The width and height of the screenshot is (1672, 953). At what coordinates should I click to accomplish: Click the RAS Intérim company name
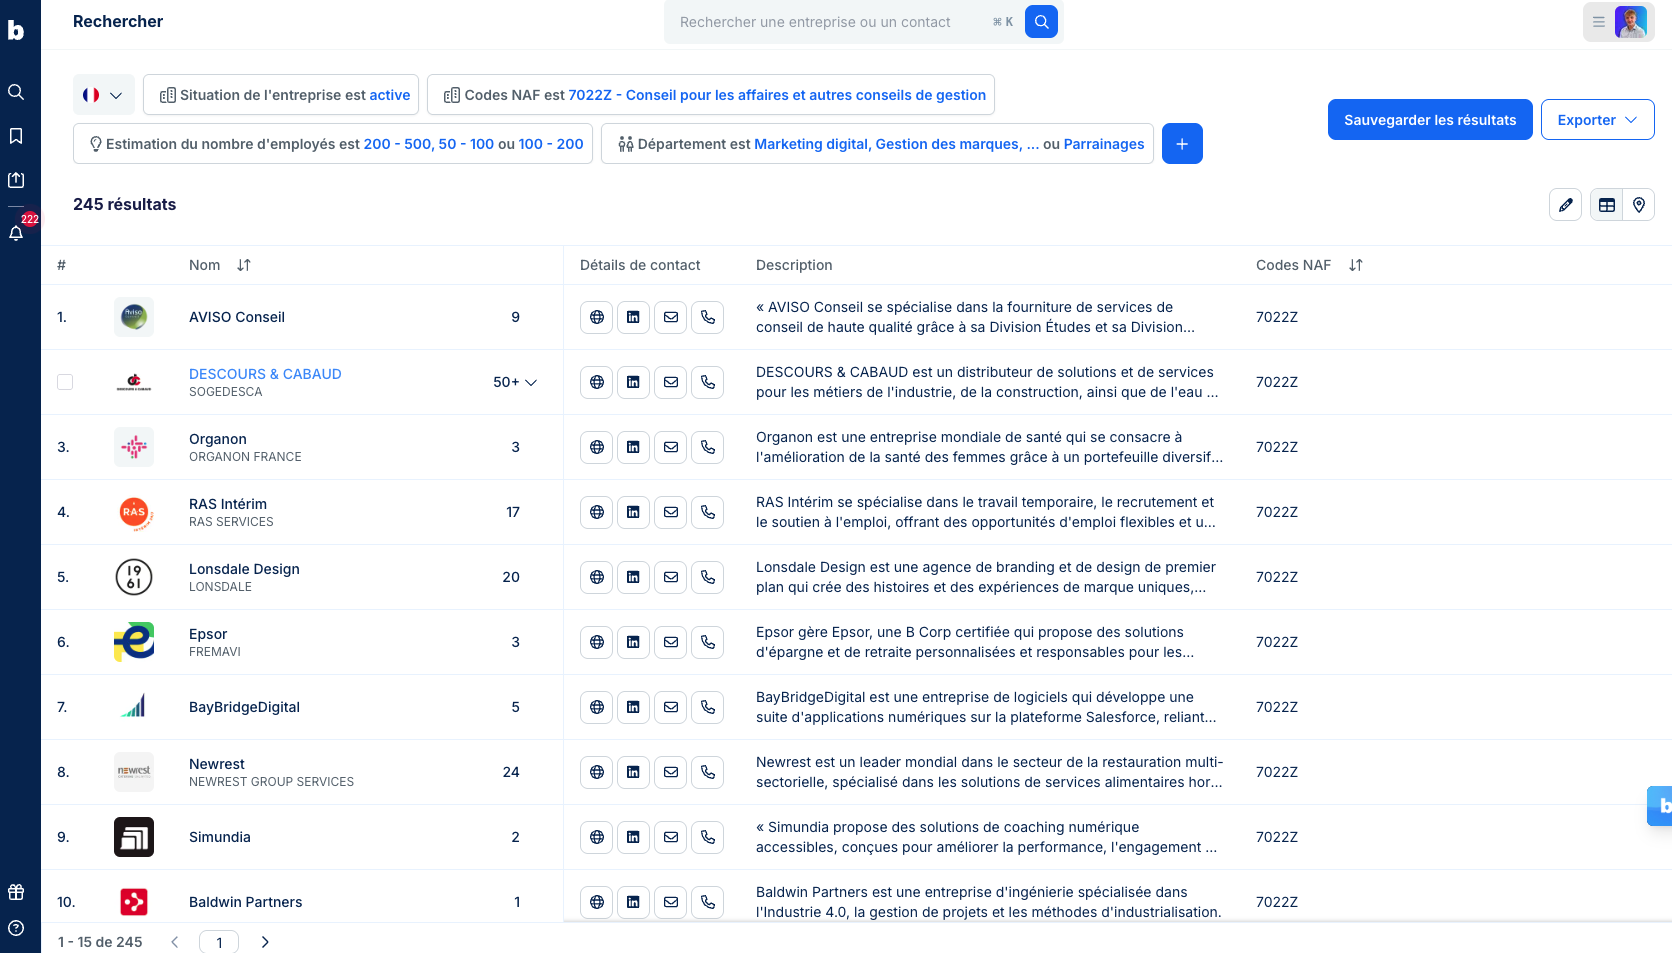228,504
